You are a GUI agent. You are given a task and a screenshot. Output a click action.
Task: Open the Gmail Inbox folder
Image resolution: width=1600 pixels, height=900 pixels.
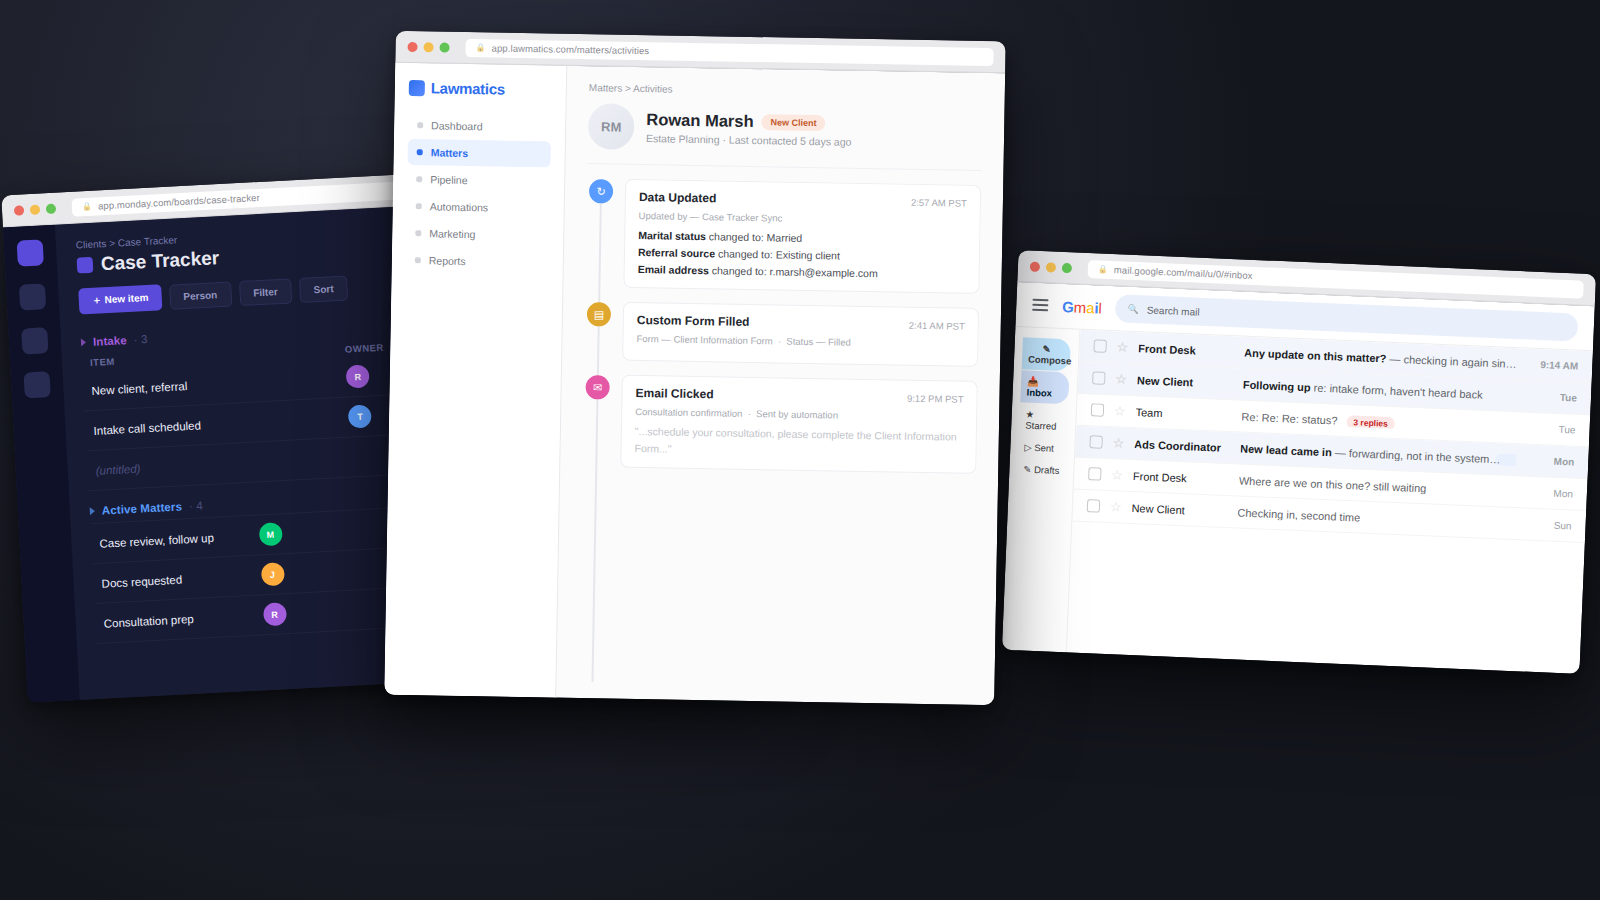point(1044,387)
